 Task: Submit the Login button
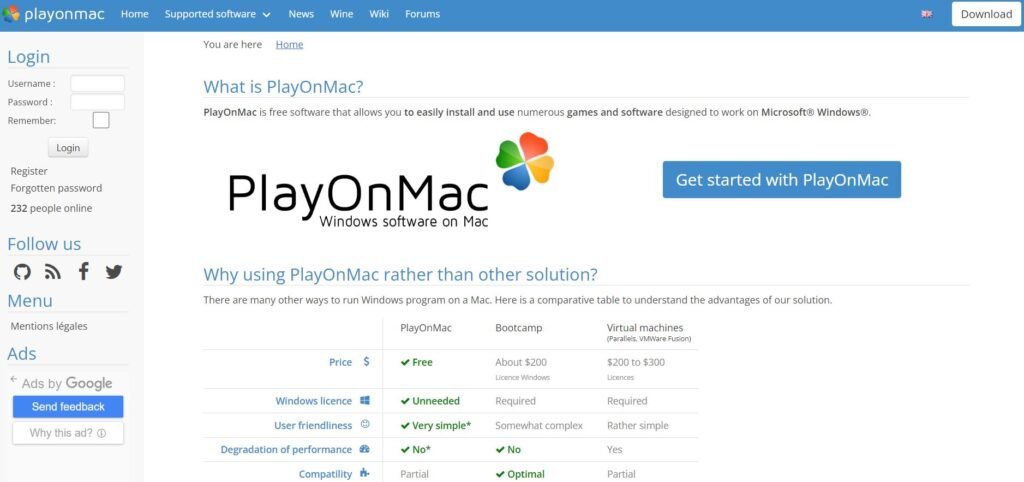(68, 148)
